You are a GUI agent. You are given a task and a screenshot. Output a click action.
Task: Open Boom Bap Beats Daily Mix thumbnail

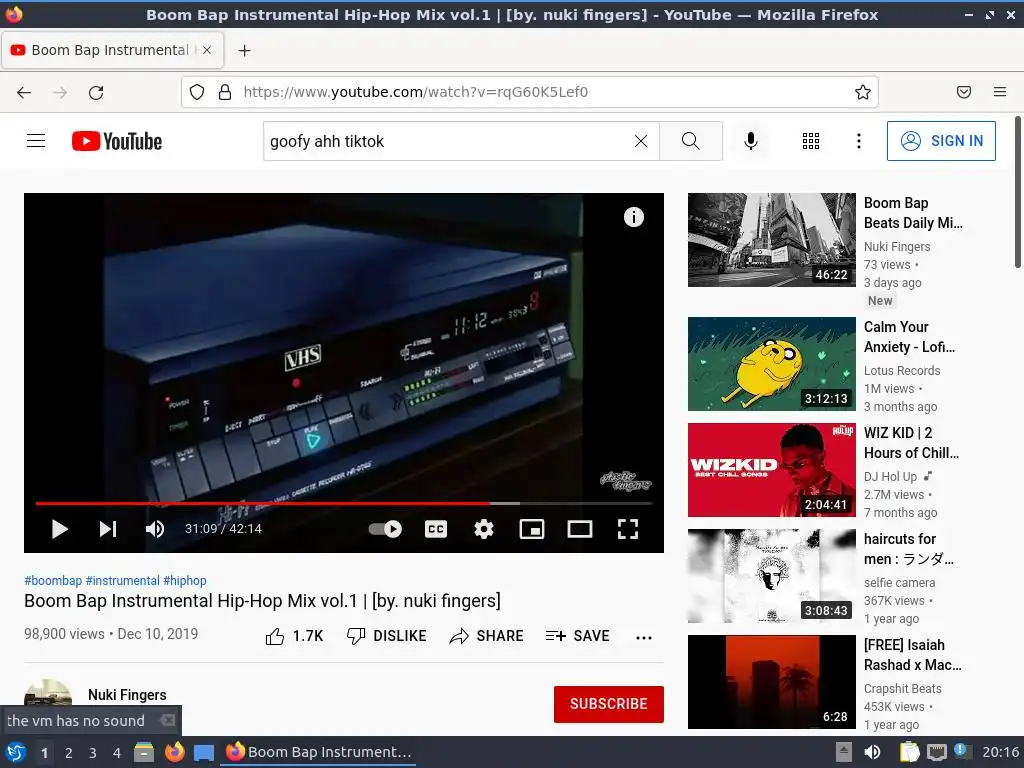tap(772, 240)
